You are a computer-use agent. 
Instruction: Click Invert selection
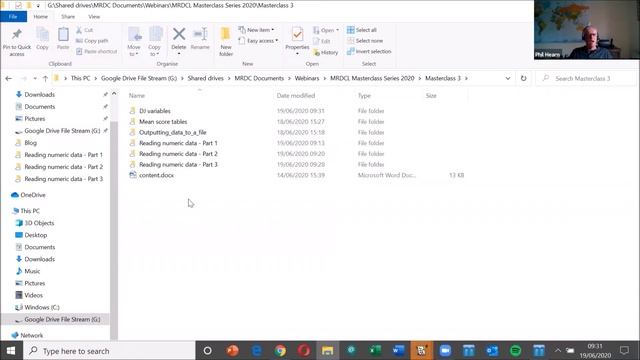tap(369, 51)
